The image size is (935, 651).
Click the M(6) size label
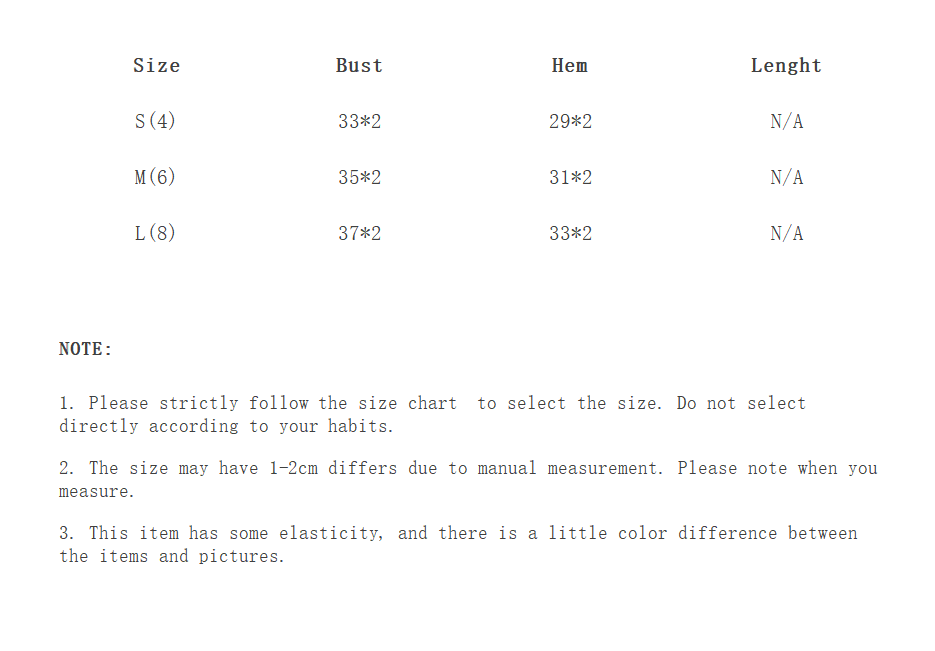click(x=155, y=178)
